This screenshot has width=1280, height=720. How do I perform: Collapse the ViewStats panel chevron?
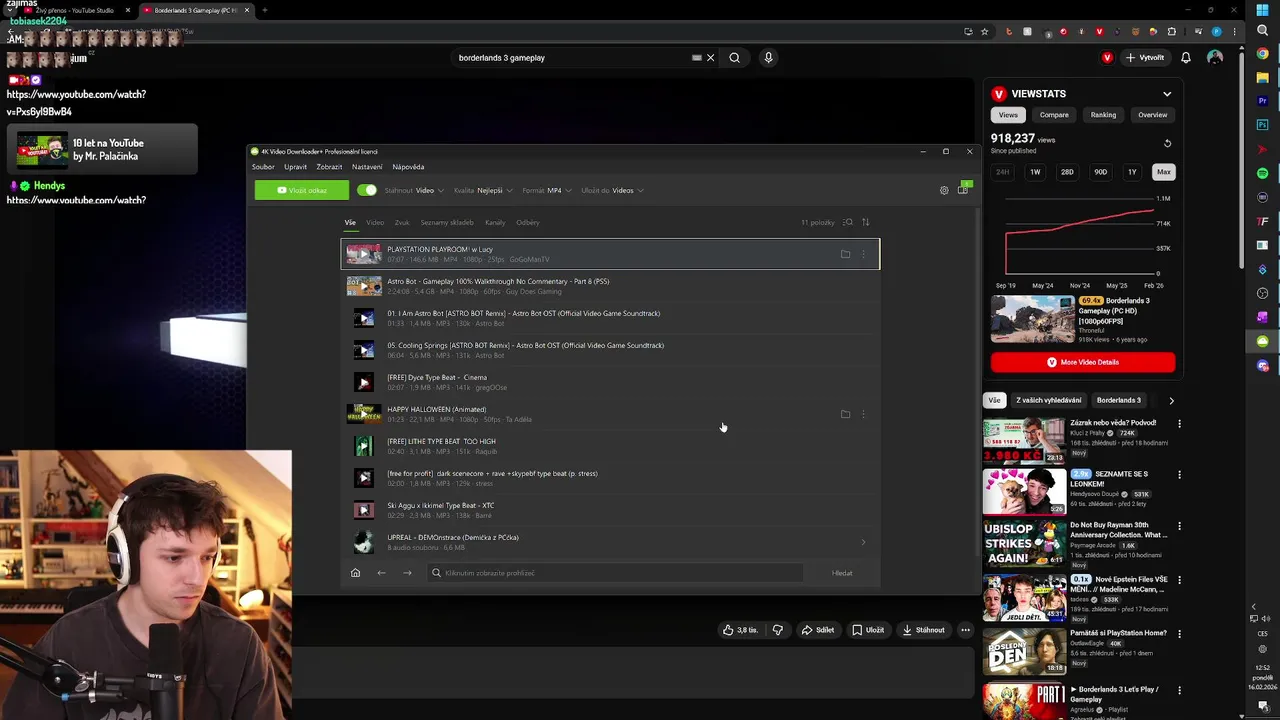1167,94
